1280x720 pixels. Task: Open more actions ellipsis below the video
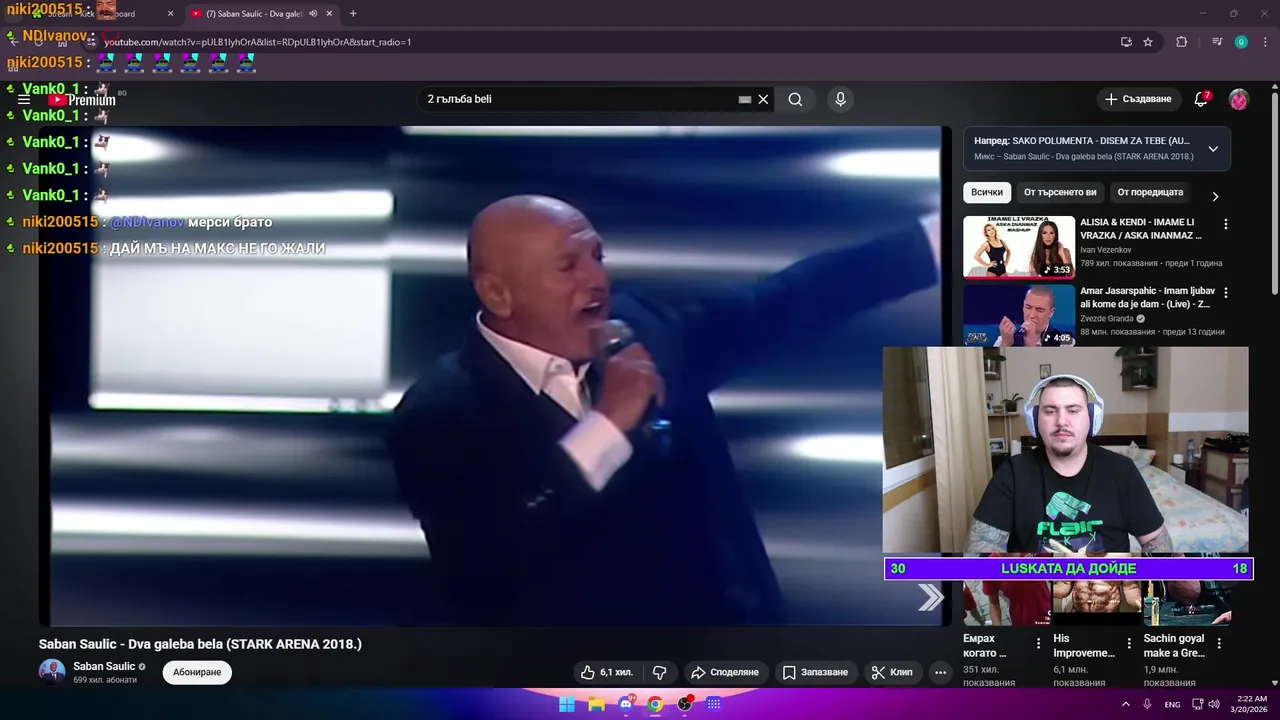tap(940, 672)
